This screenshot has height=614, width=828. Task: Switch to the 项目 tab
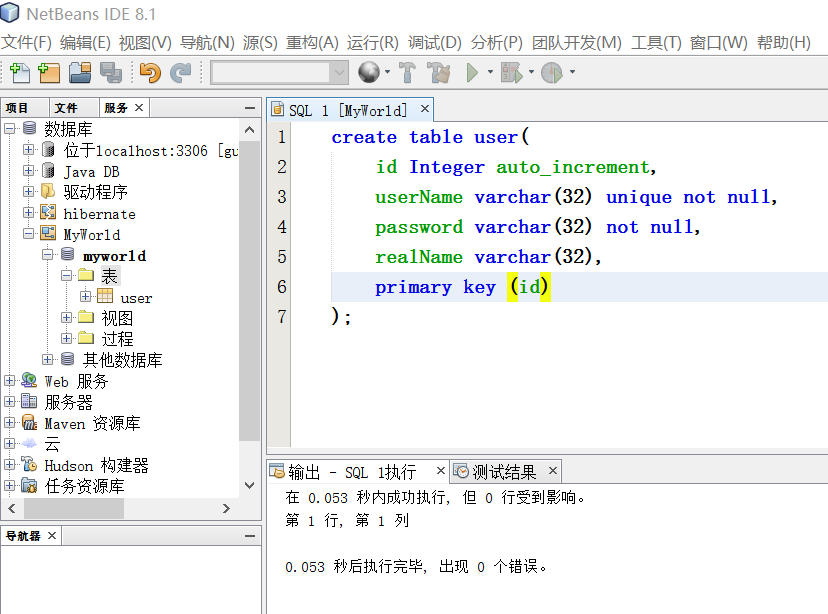click(x=17, y=108)
